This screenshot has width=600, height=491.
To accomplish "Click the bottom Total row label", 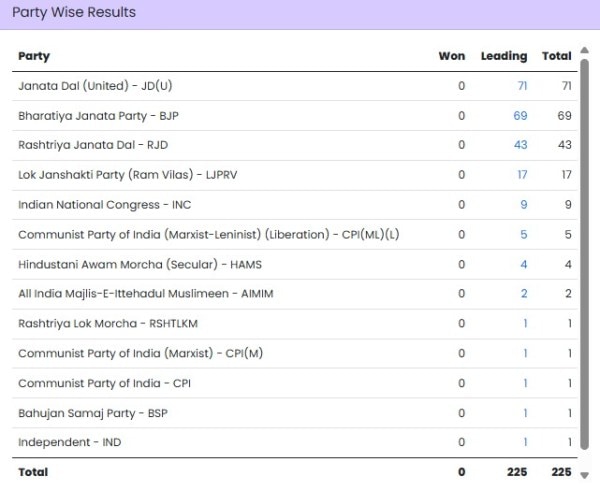I will pyautogui.click(x=33, y=472).
